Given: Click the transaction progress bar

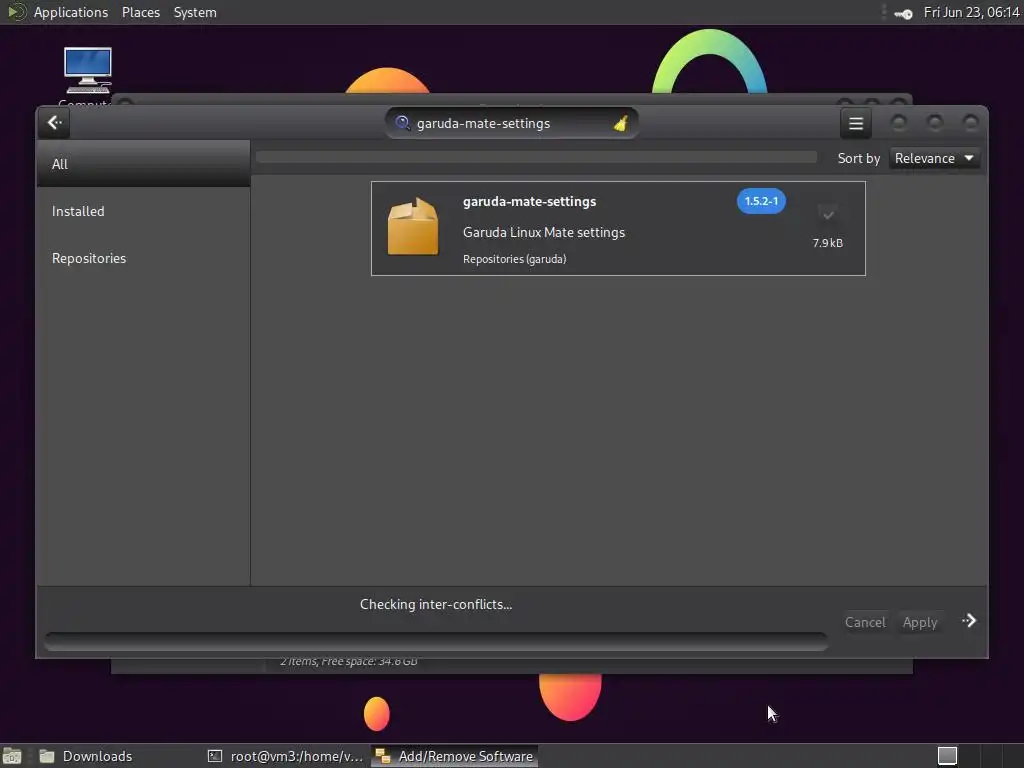Looking at the screenshot, I should [436, 641].
